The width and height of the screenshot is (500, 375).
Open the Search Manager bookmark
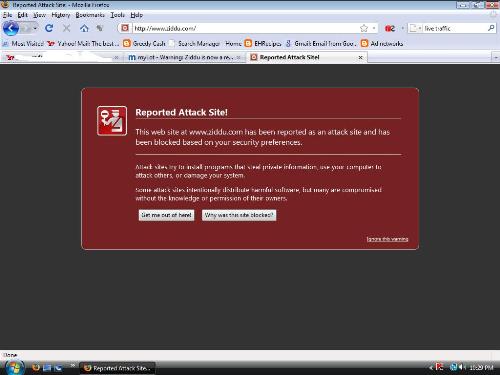coord(195,43)
